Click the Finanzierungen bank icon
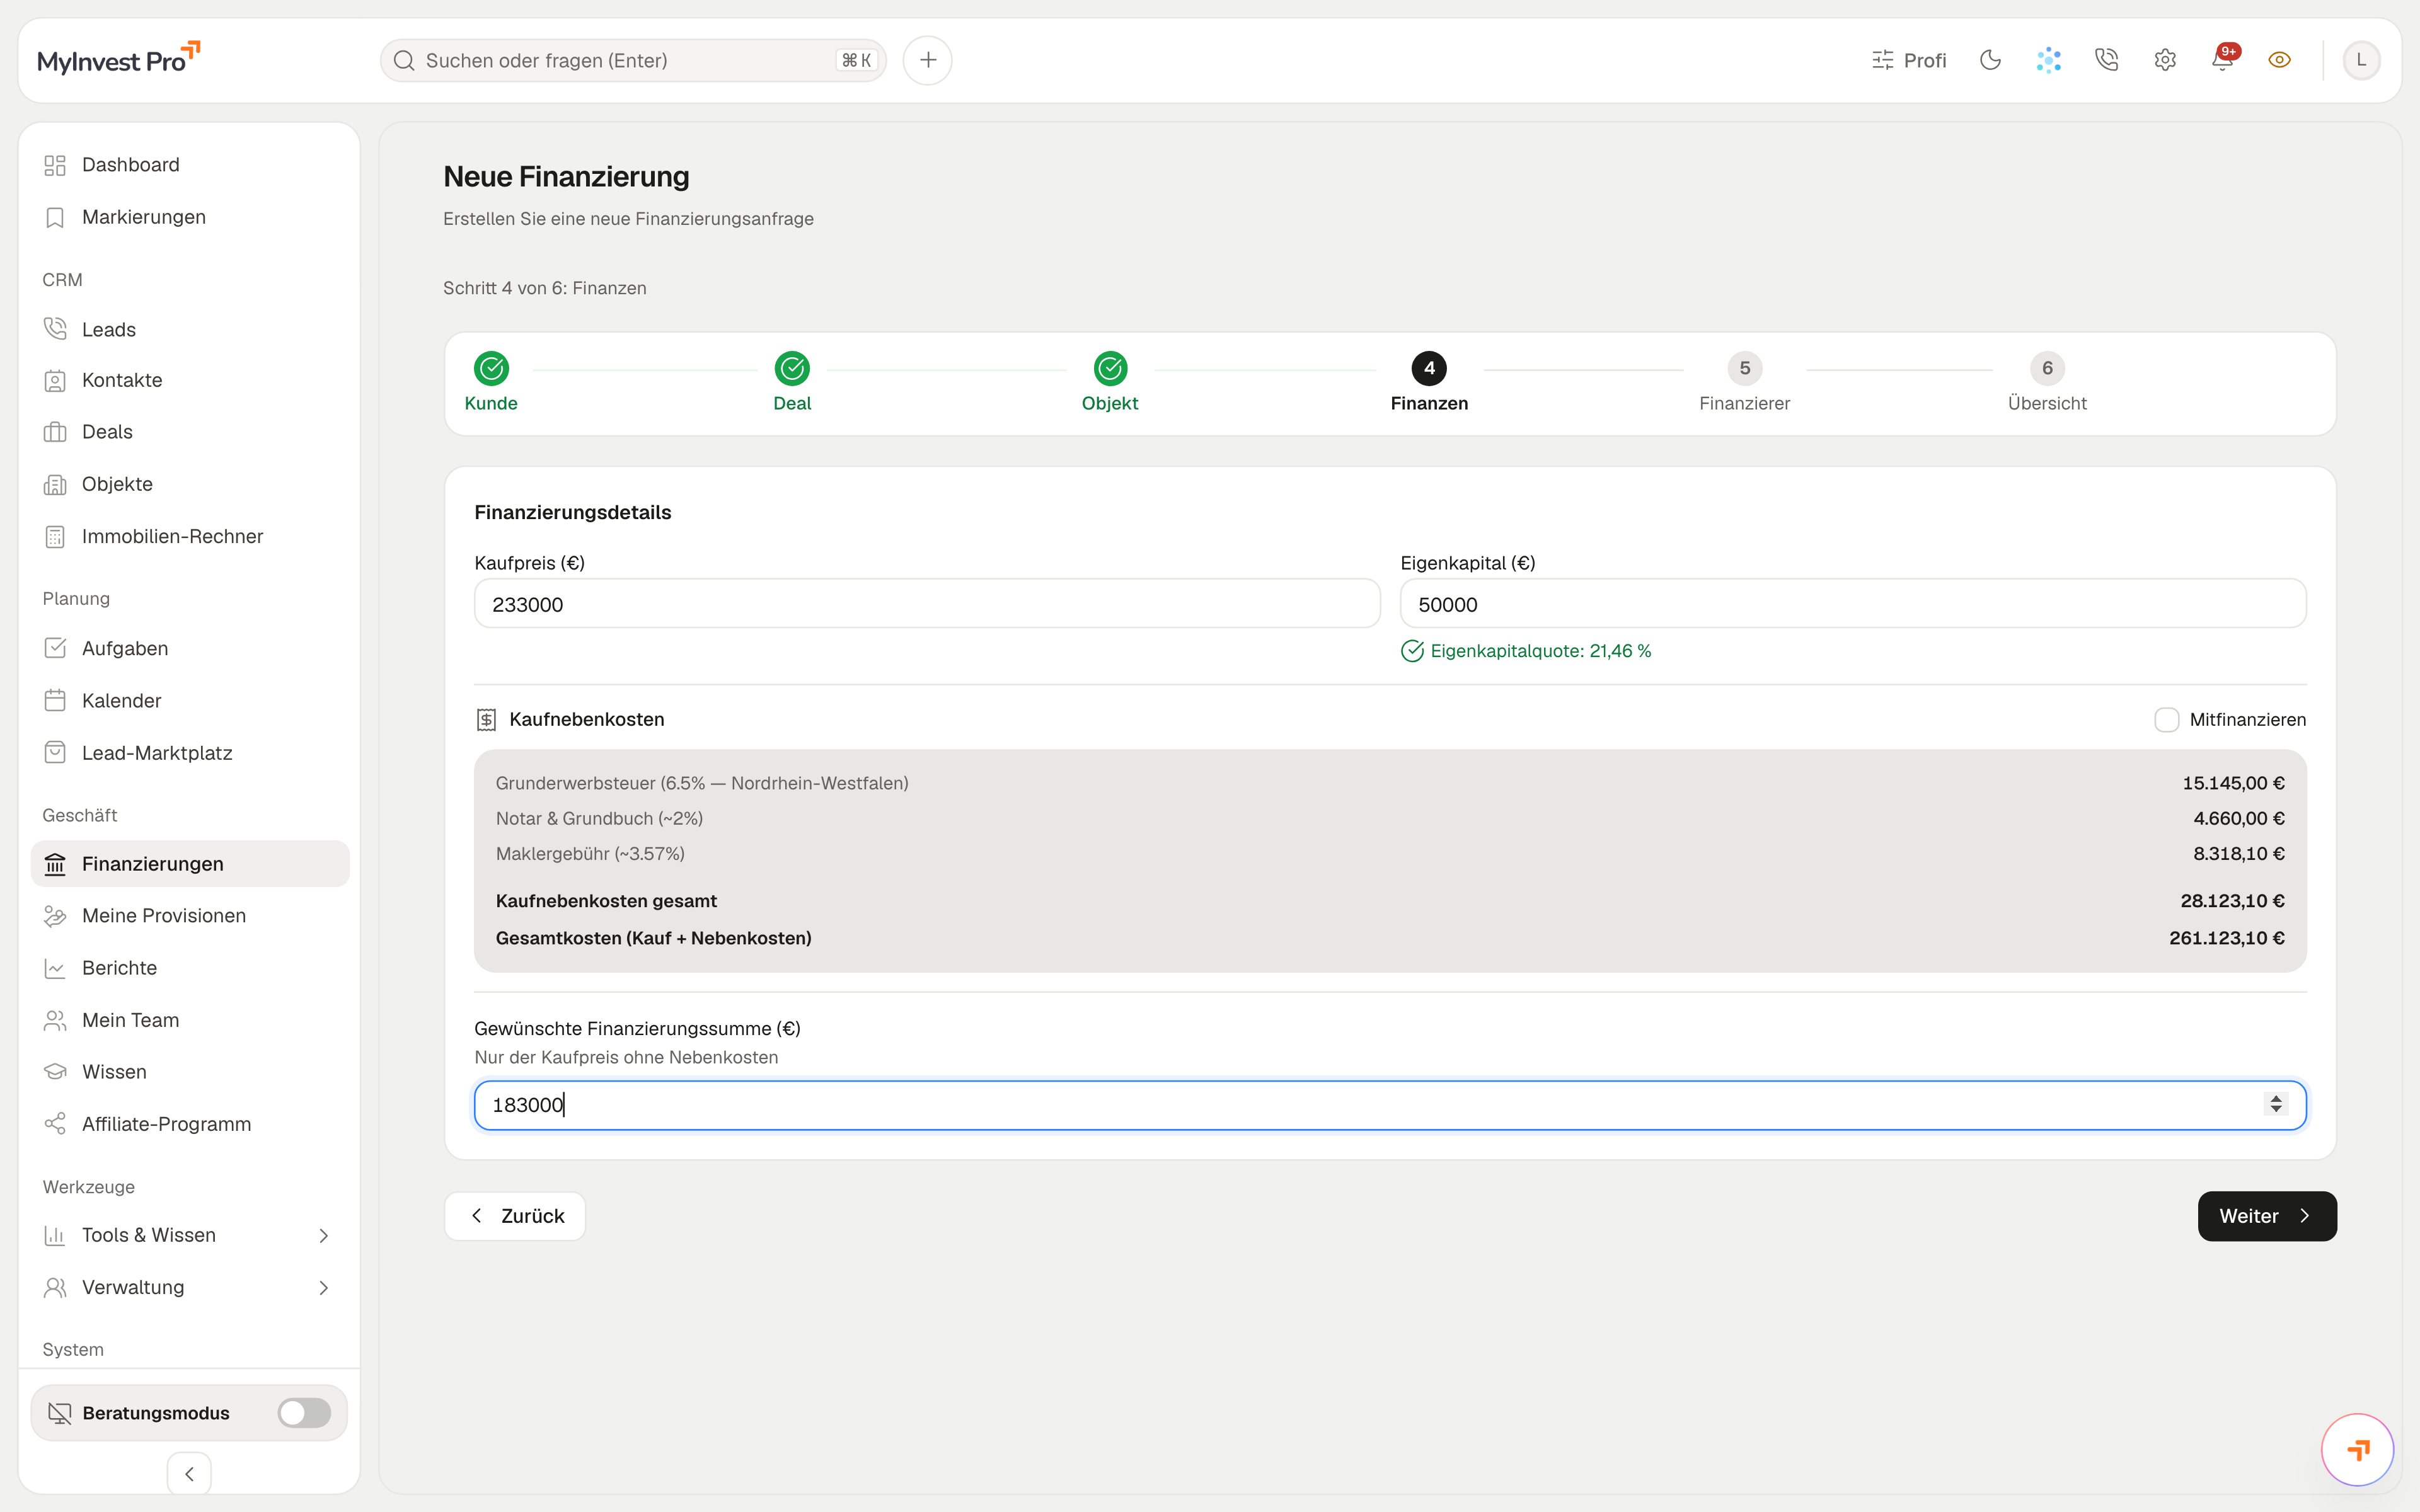The image size is (2420, 1512). pyautogui.click(x=55, y=864)
